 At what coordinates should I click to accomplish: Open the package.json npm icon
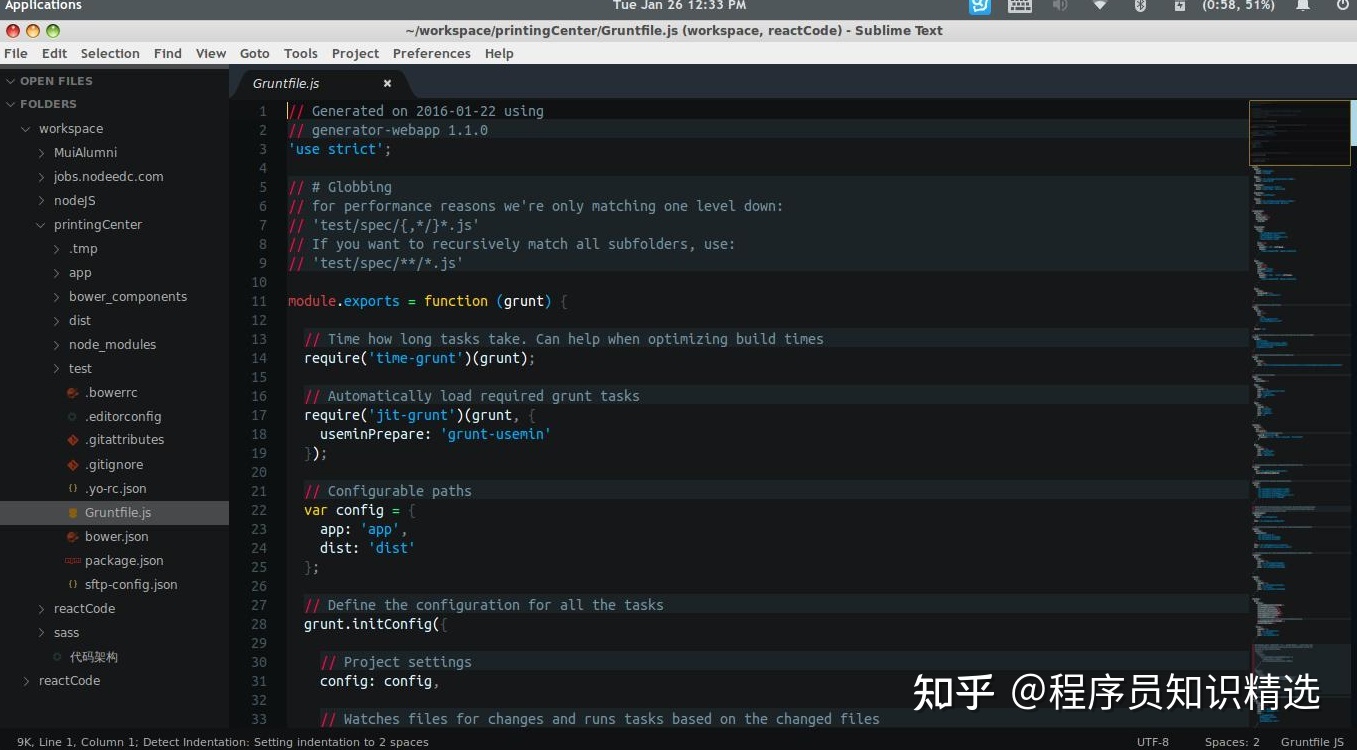[71, 560]
